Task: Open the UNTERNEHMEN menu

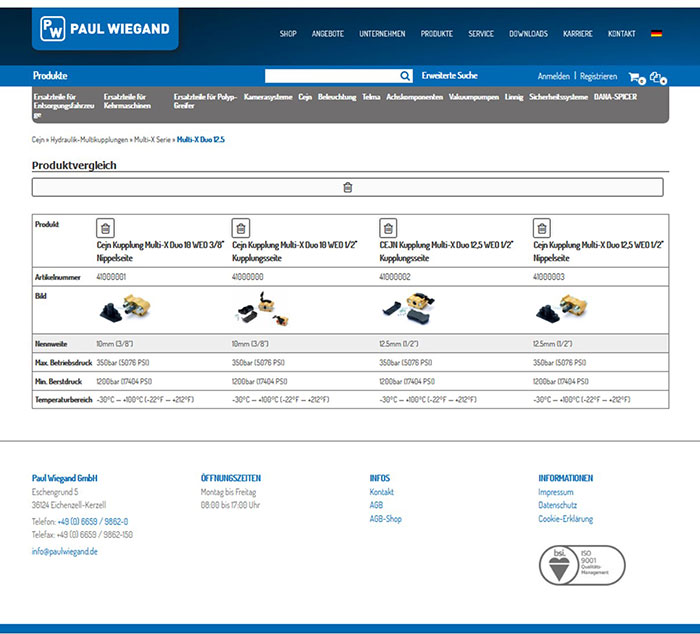Action: click(382, 33)
